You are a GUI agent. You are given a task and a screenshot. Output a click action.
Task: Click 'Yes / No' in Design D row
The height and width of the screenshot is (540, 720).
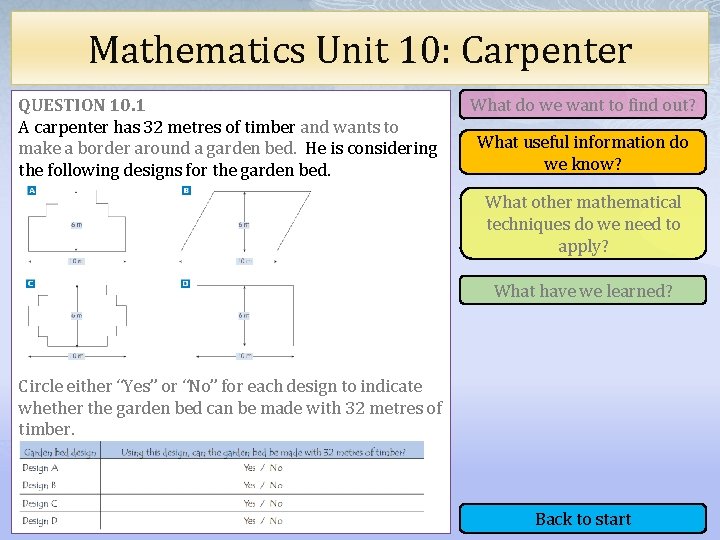tap(263, 521)
